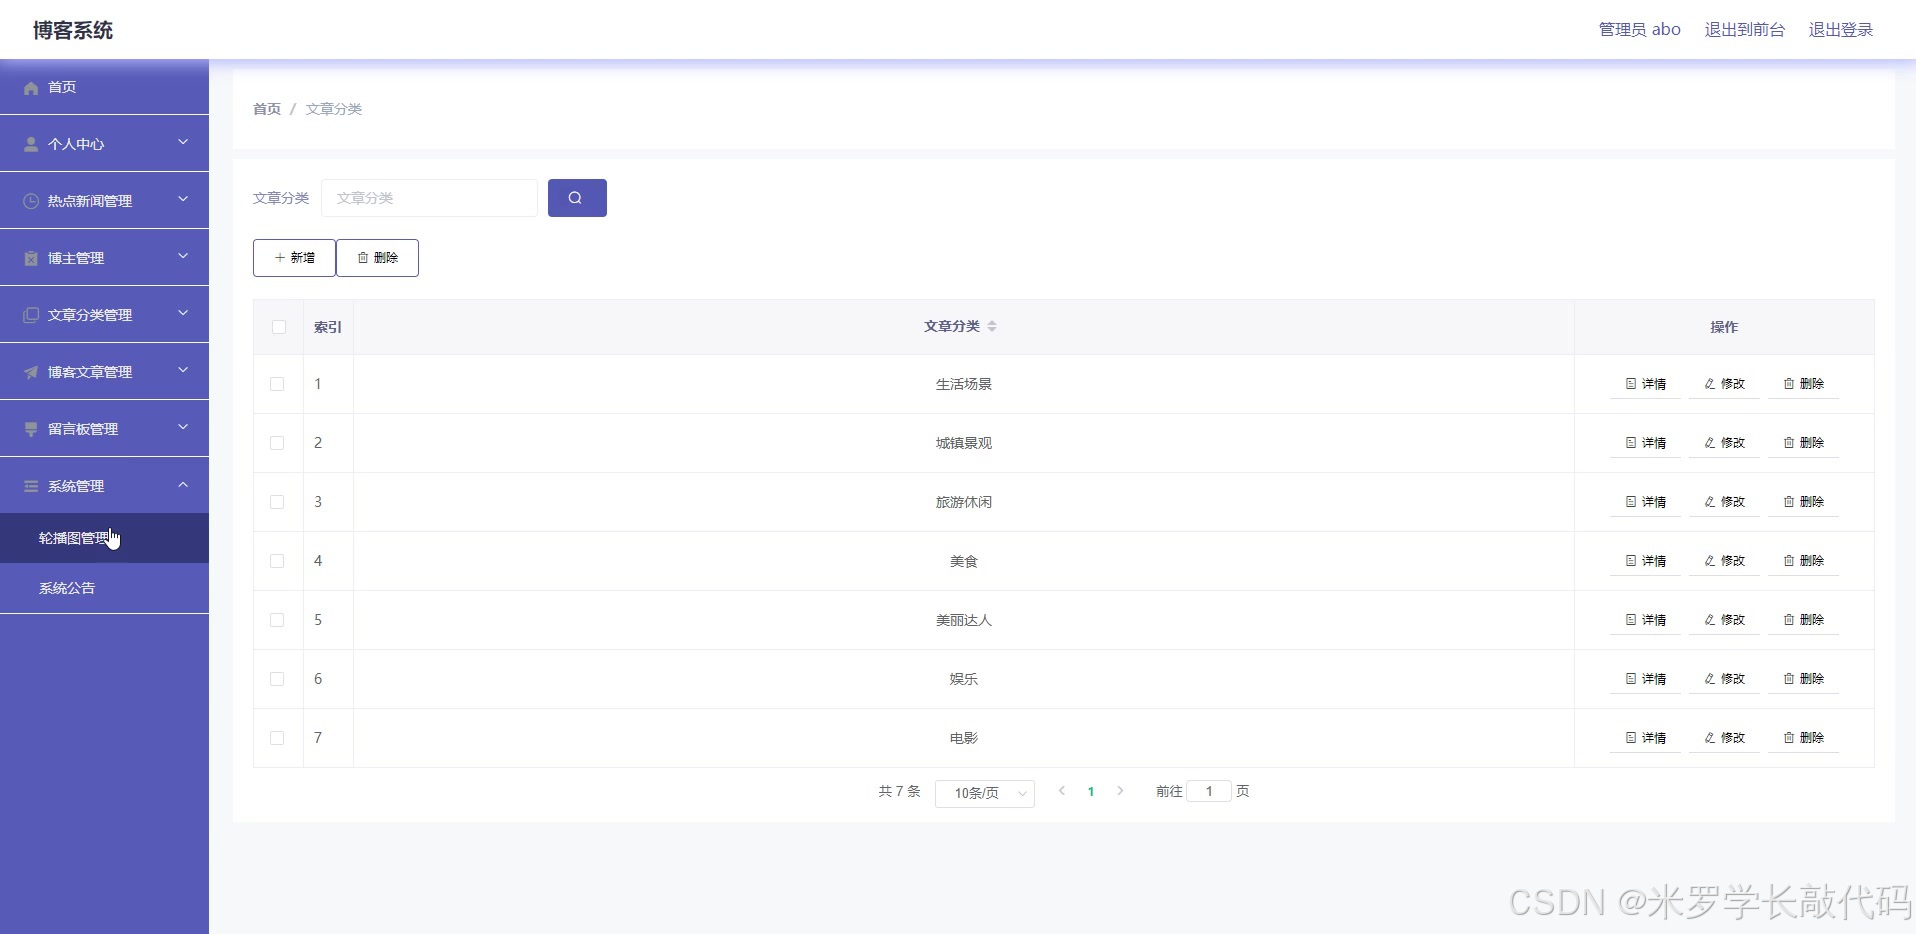
Task: Click 退出登录 link
Action: pyautogui.click(x=1840, y=30)
